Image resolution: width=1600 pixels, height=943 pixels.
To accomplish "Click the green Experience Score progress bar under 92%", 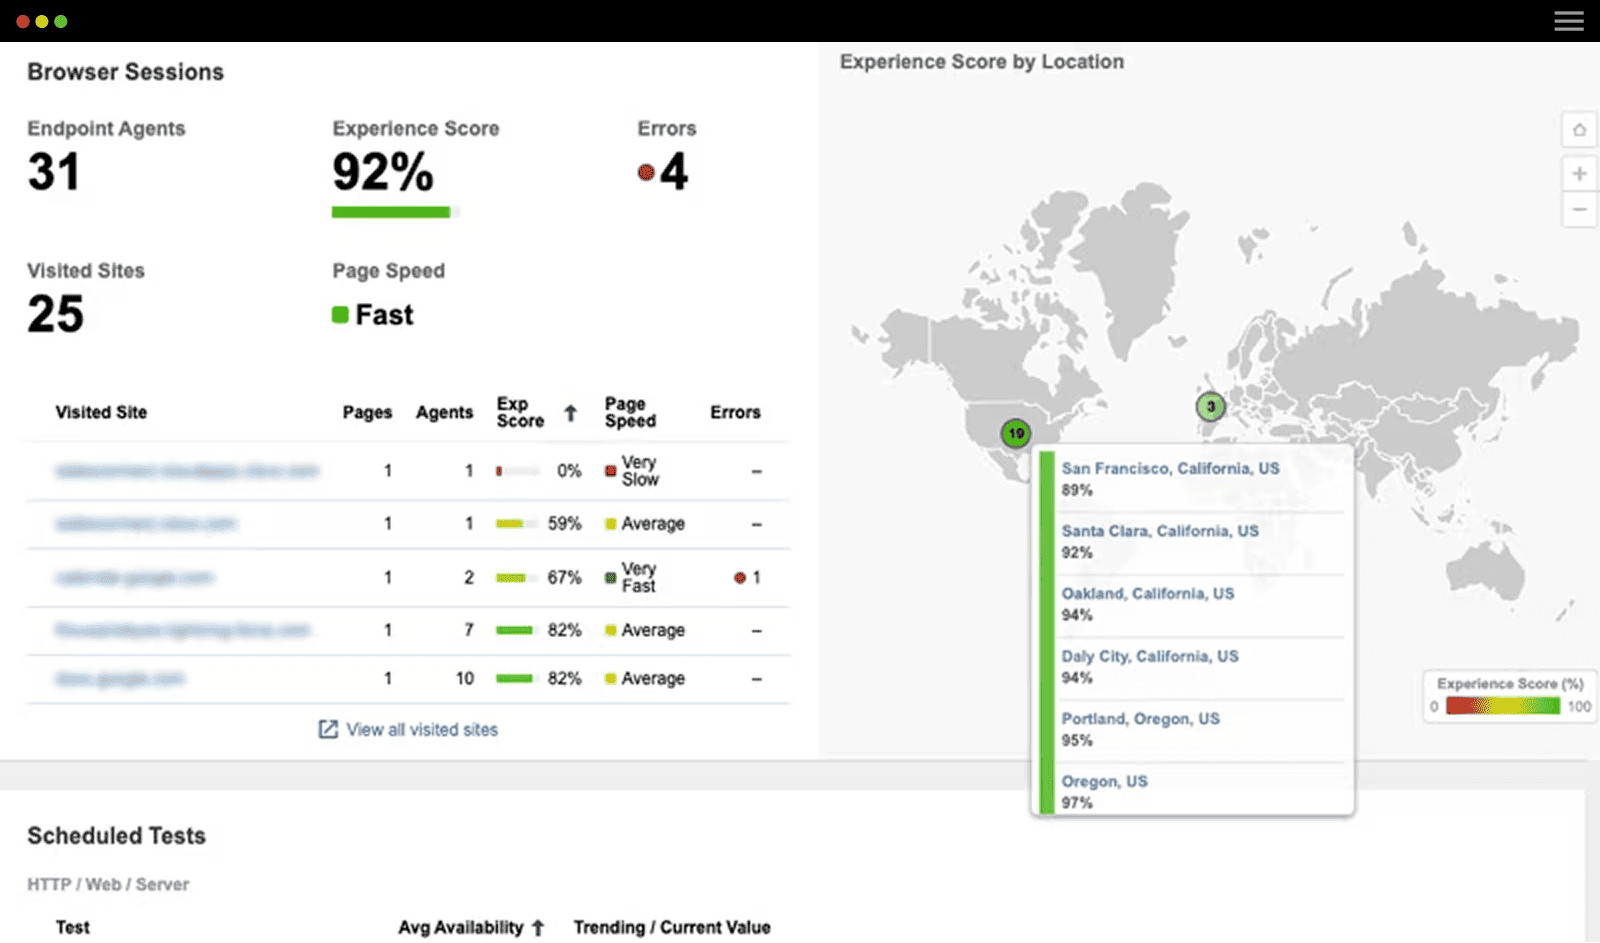I will pyautogui.click(x=392, y=211).
